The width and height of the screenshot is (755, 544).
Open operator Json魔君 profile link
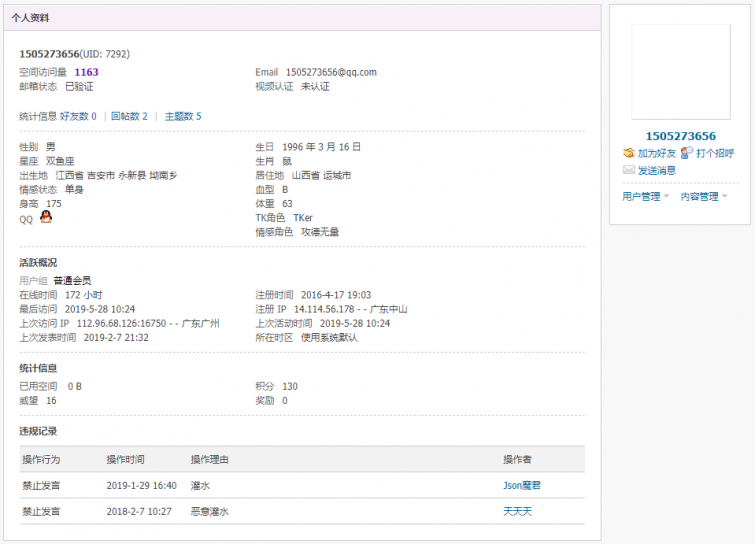point(522,485)
